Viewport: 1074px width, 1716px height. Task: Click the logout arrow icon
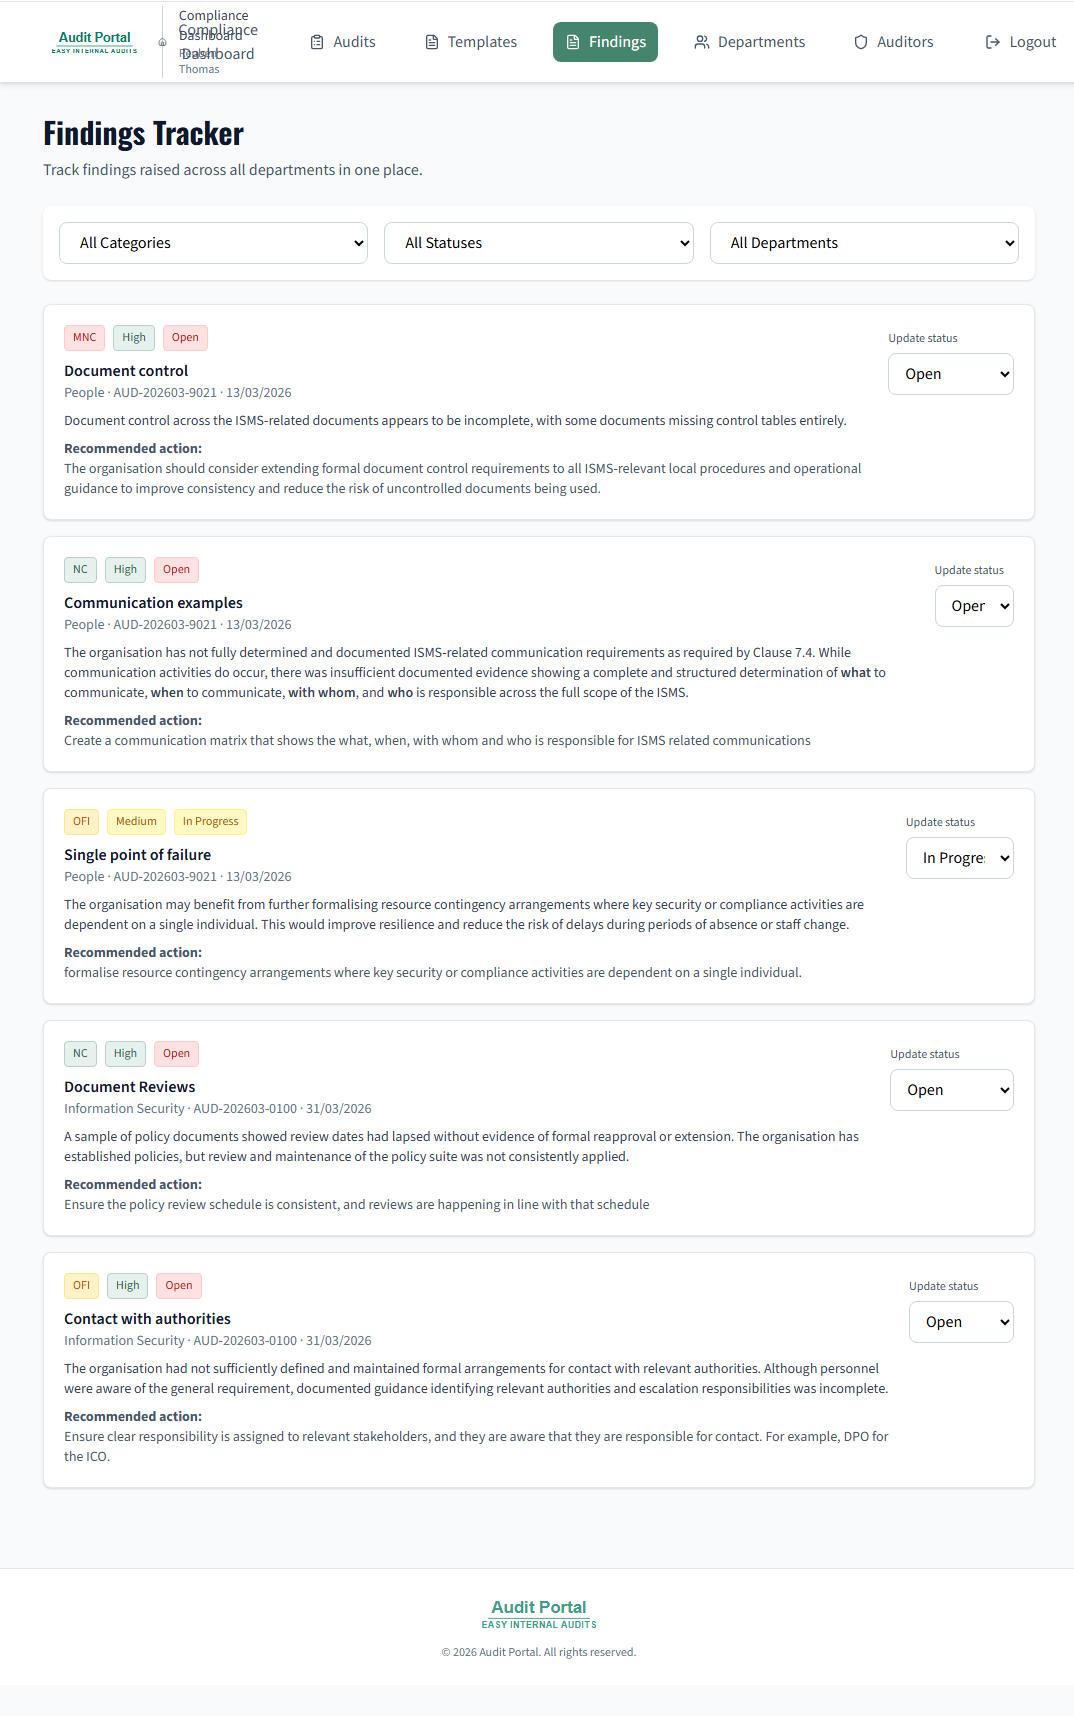click(993, 42)
